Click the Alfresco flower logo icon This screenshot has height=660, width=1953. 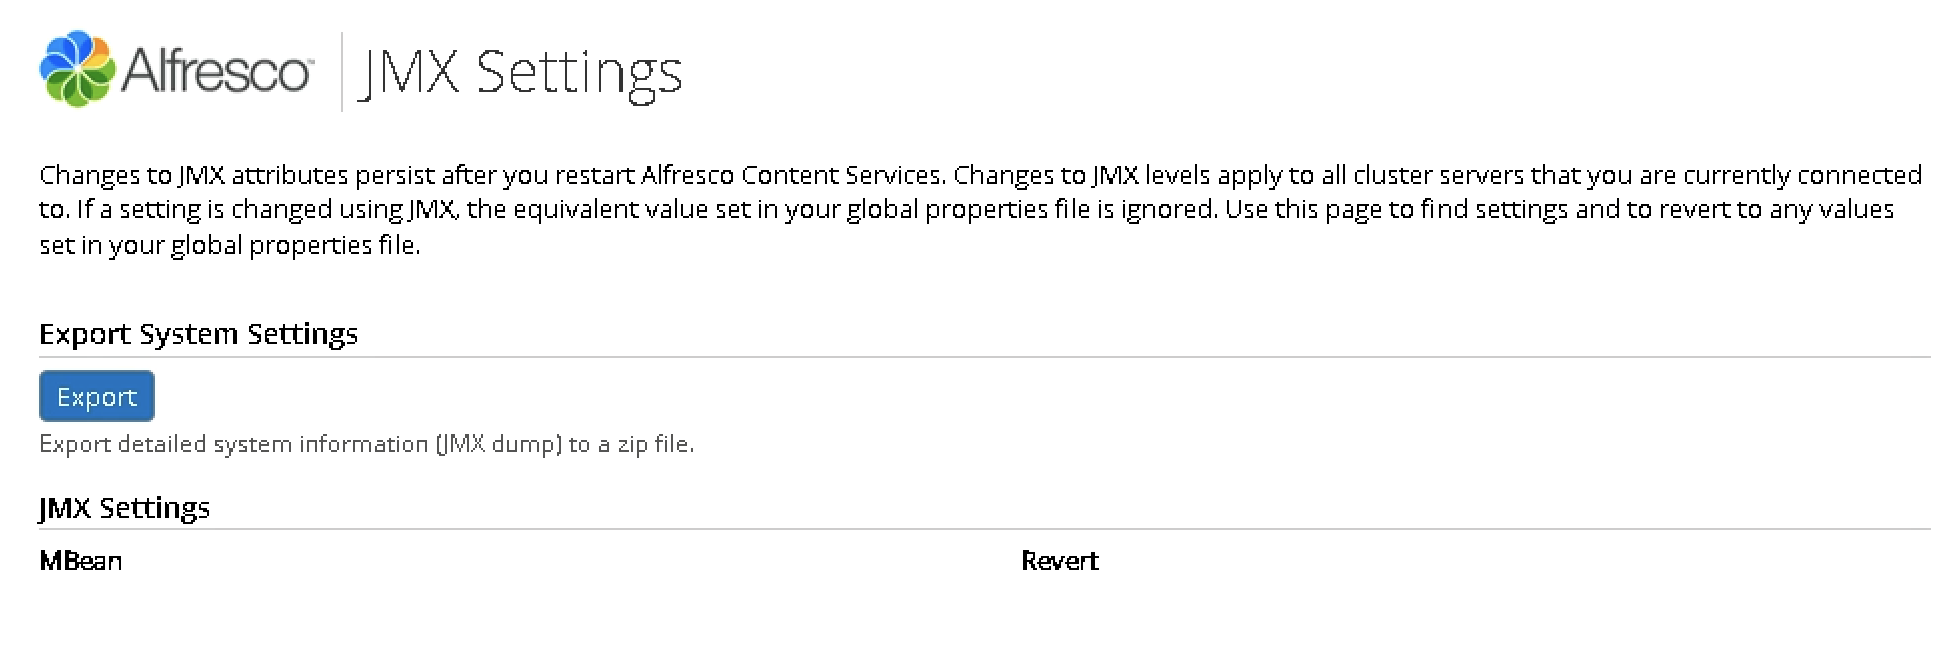tap(77, 69)
